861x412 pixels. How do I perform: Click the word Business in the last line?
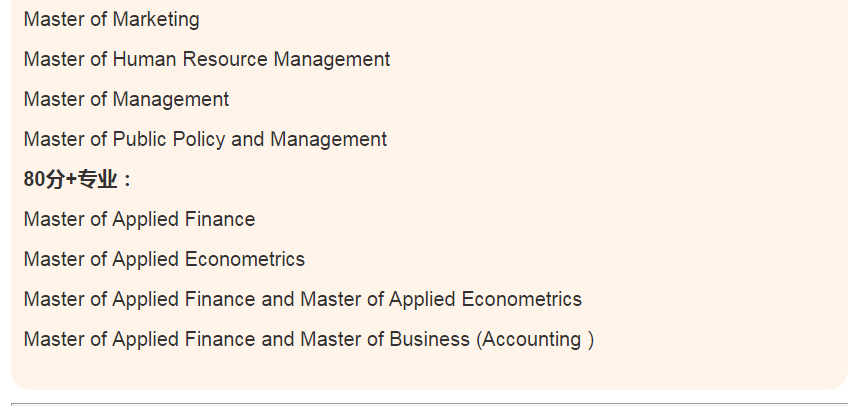click(x=429, y=339)
